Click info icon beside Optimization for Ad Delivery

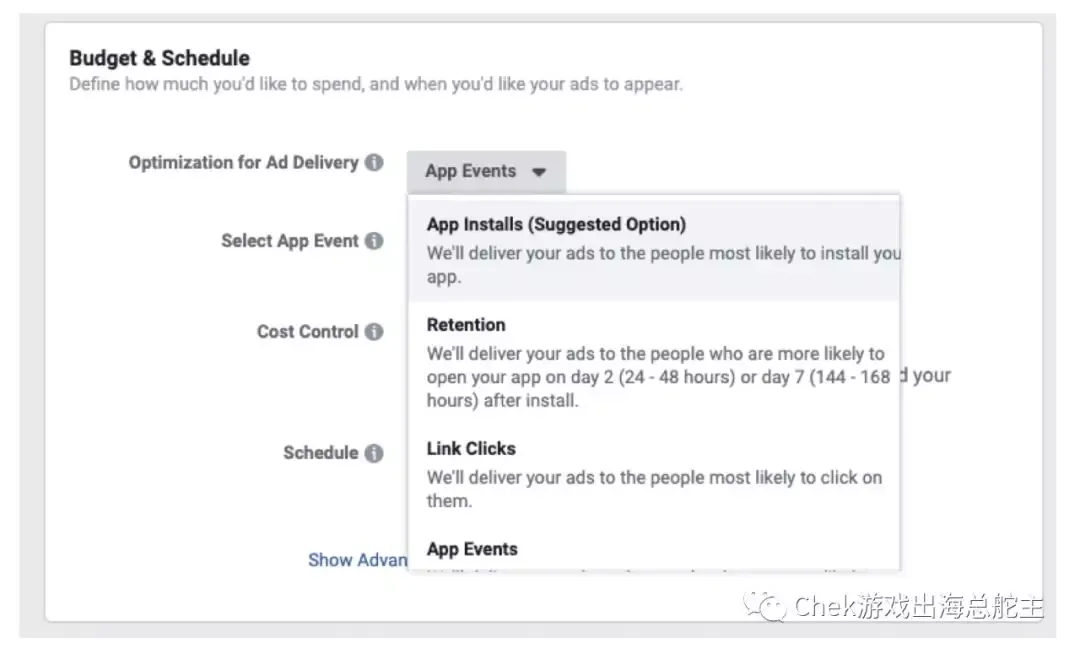374,162
